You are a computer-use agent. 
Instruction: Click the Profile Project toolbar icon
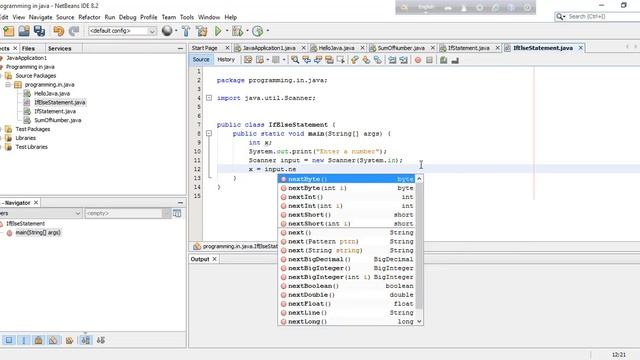coord(258,31)
